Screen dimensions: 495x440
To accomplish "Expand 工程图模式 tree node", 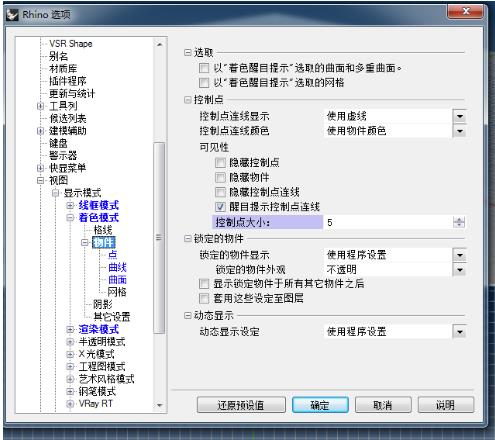I will (x=70, y=367).
